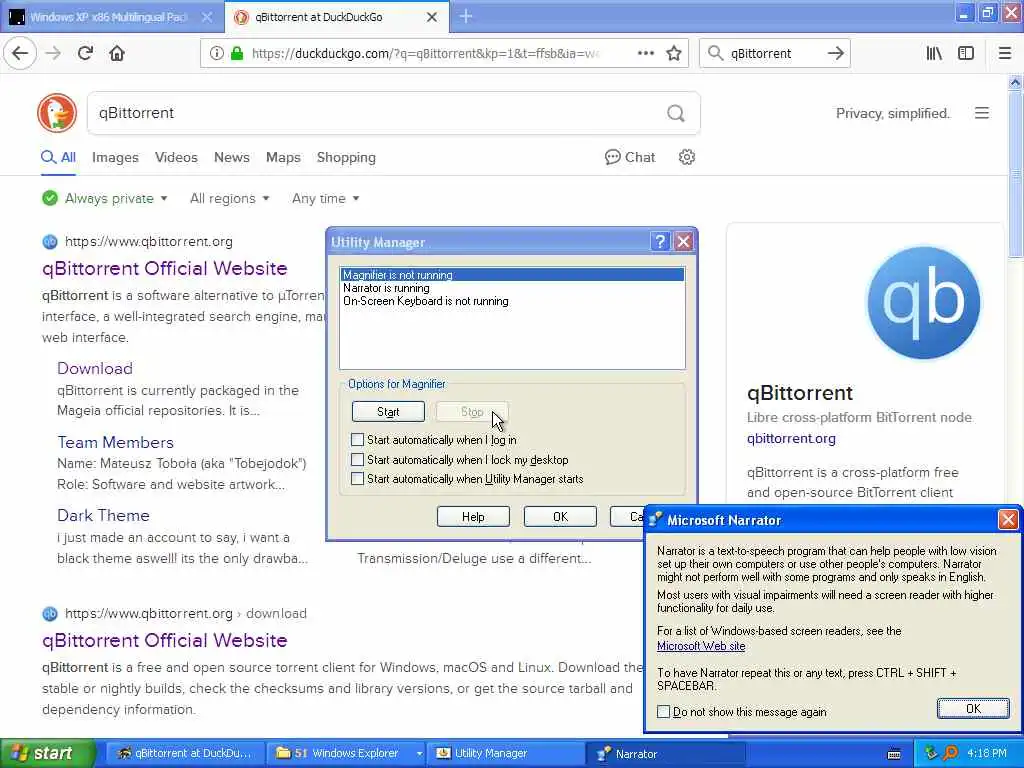Open DuckDuckGo Chat
Image resolution: width=1024 pixels, height=768 pixels.
pos(630,157)
